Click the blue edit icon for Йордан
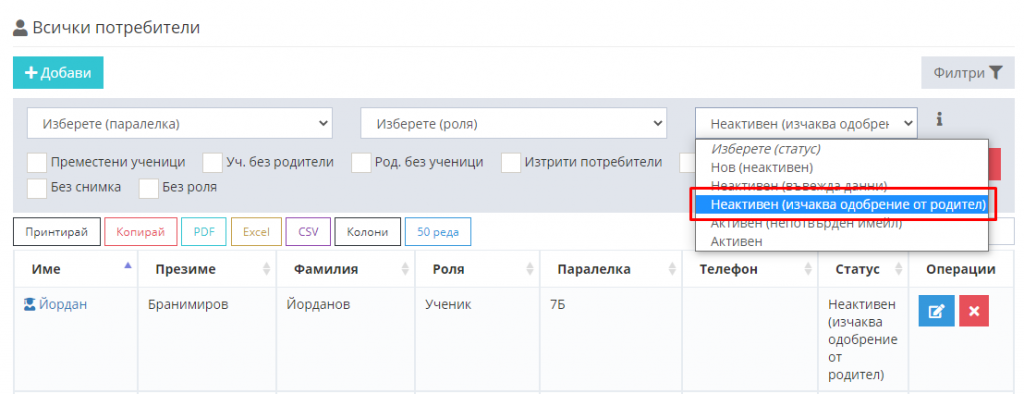1024x394 pixels. [936, 310]
